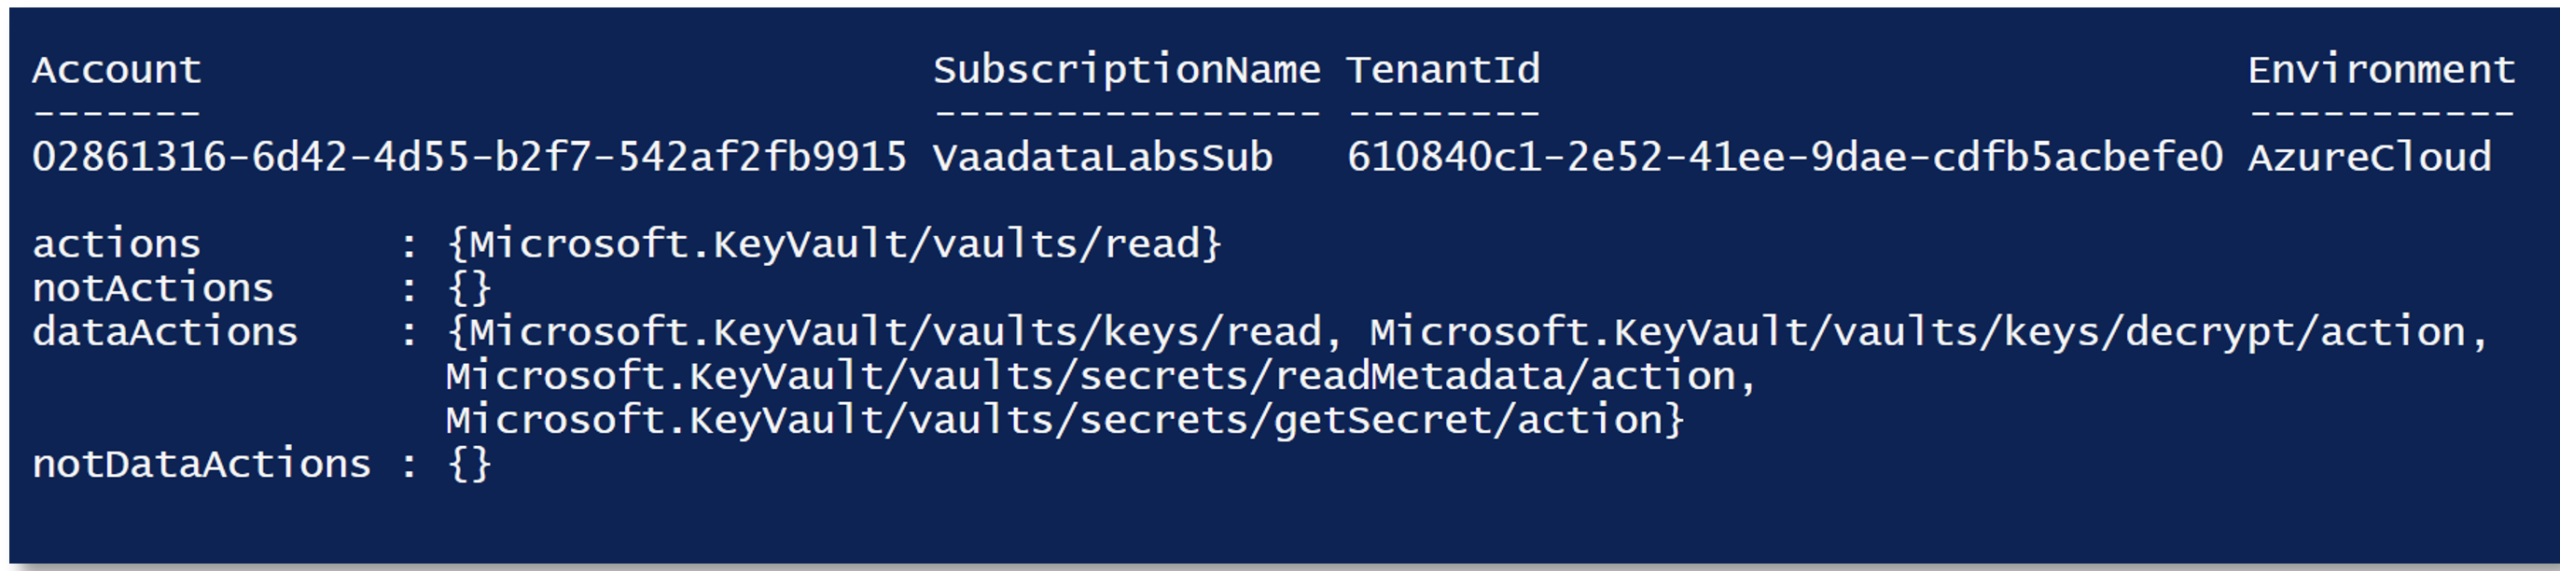Click the empty braces beside notActions
Viewport: 2560px width, 571px height.
pyautogui.click(x=469, y=288)
